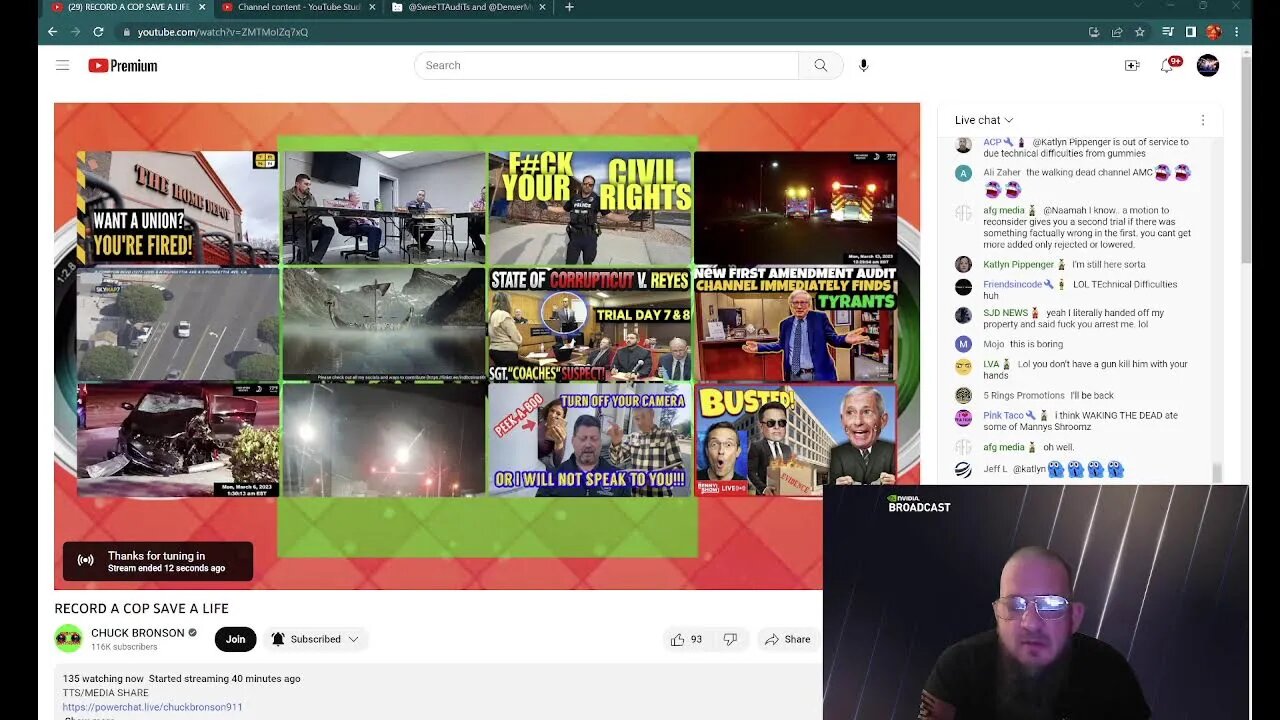This screenshot has width=1280, height=720.
Task: Click the Join membership button
Action: [x=235, y=639]
